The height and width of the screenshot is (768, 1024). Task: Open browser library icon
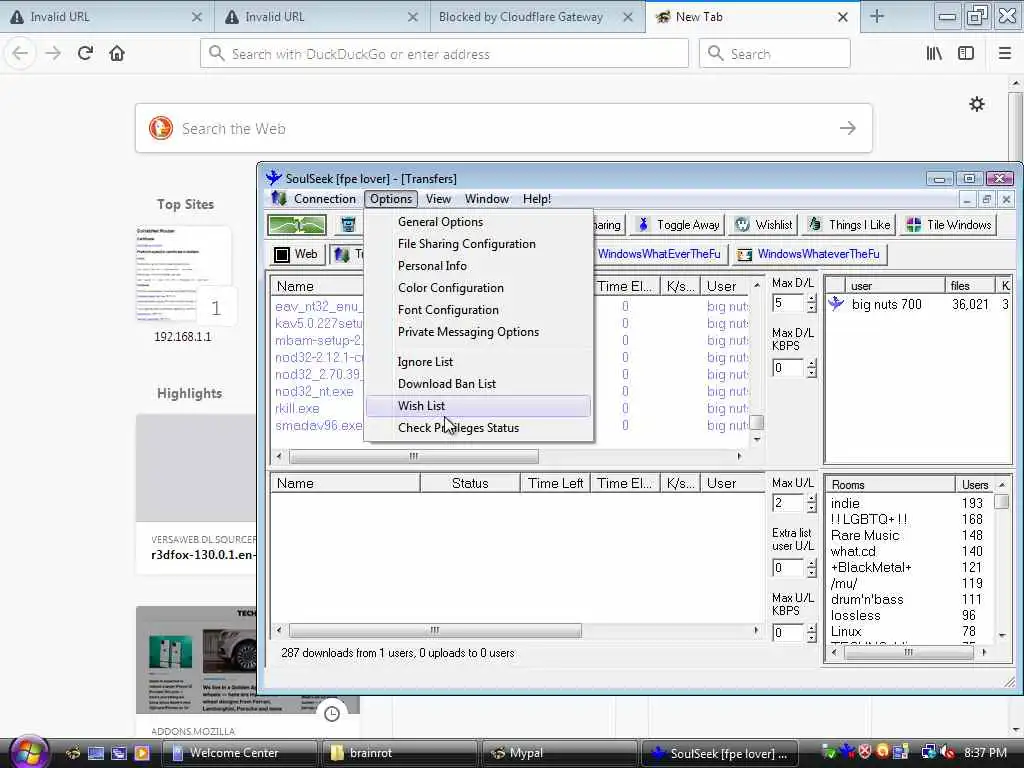[x=934, y=54]
